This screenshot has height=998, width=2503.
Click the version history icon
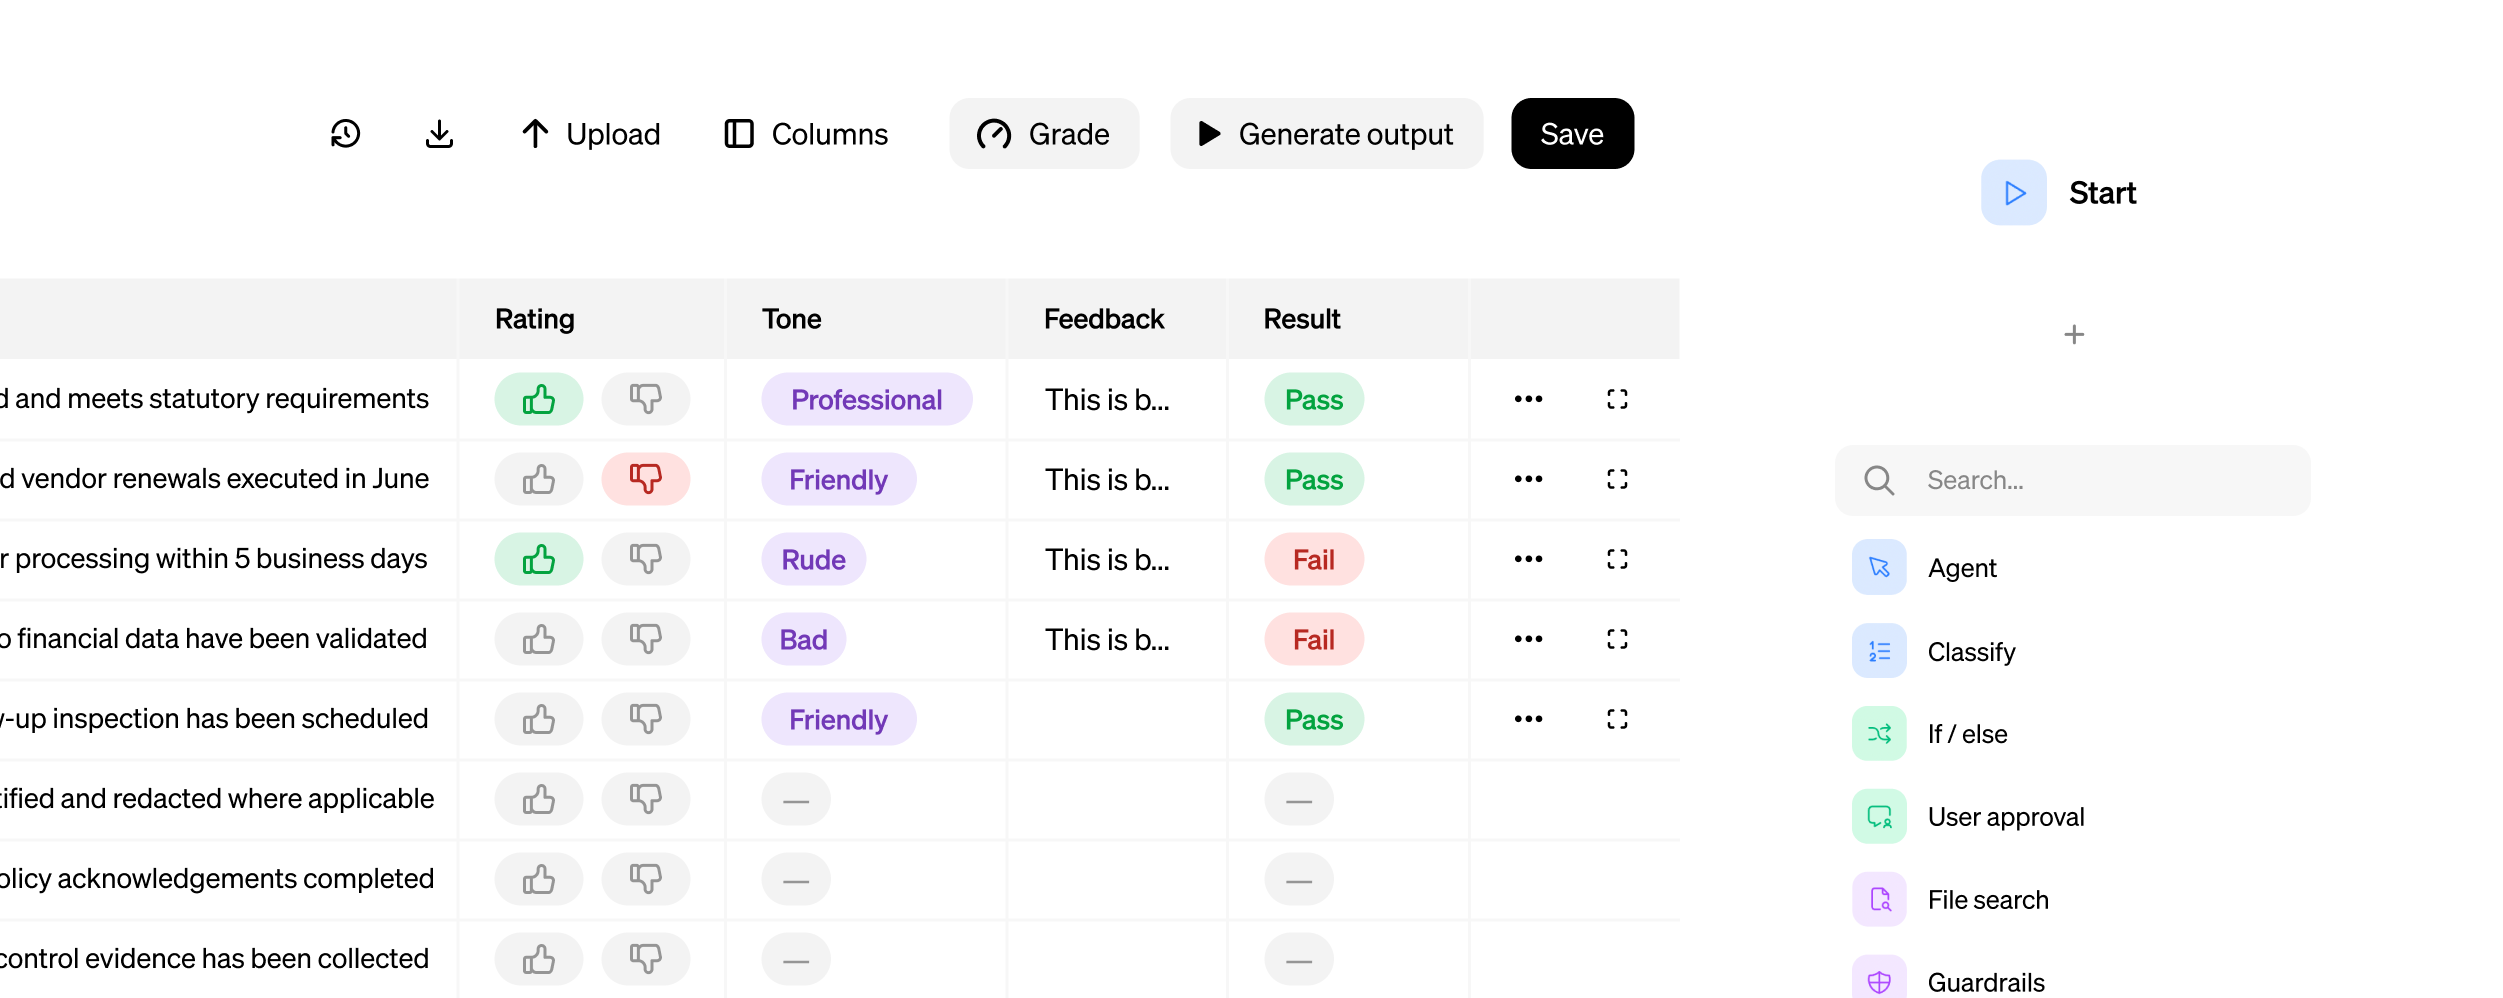tap(344, 133)
